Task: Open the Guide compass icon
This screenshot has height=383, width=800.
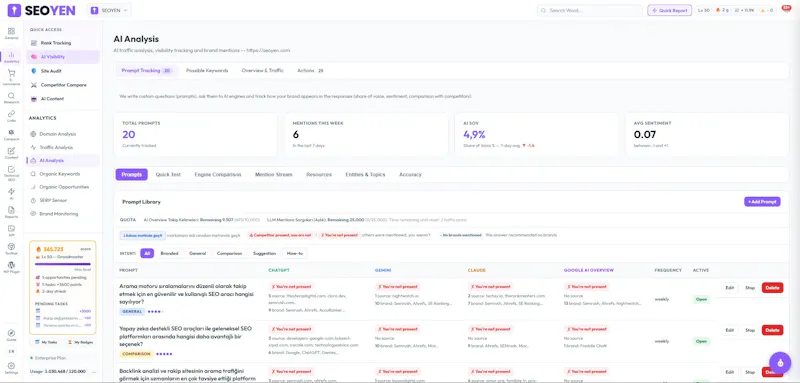Action: (11, 335)
